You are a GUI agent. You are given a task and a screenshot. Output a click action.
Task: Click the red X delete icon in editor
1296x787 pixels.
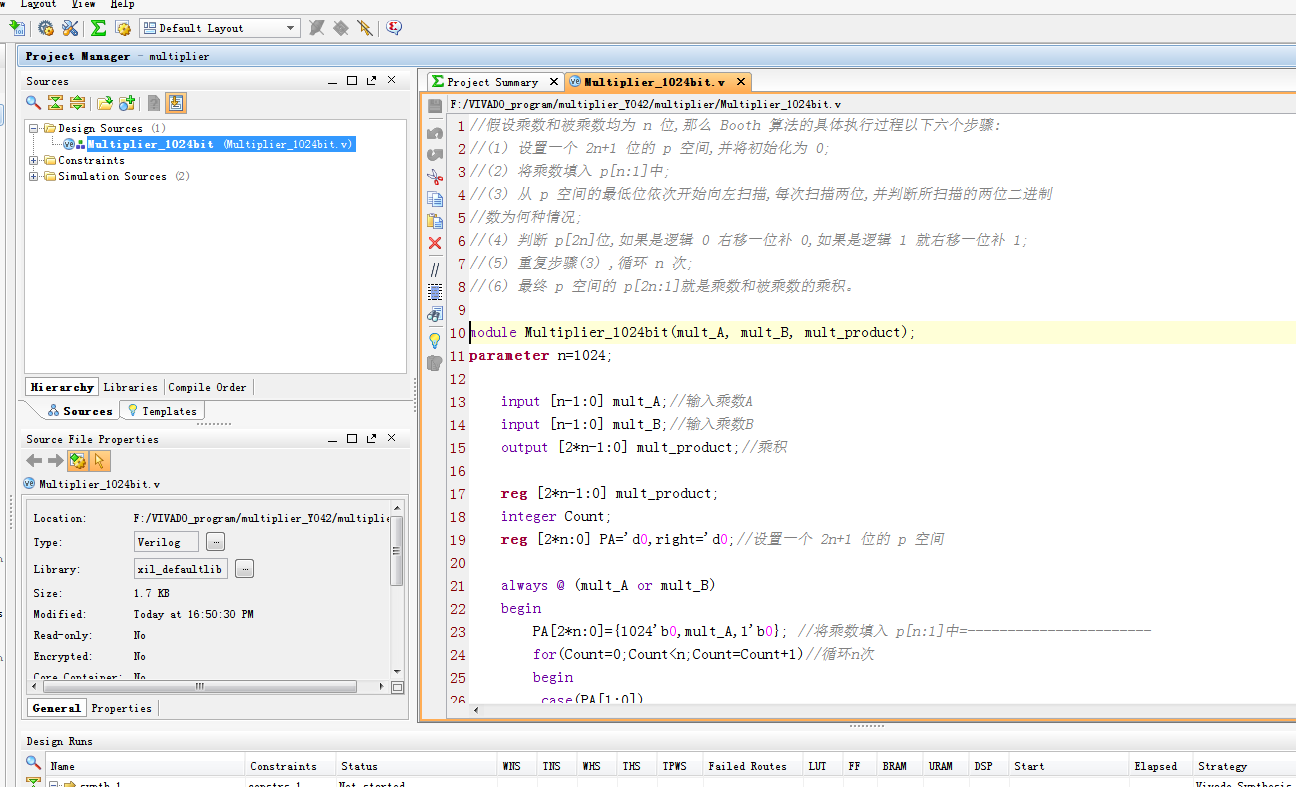(x=435, y=243)
